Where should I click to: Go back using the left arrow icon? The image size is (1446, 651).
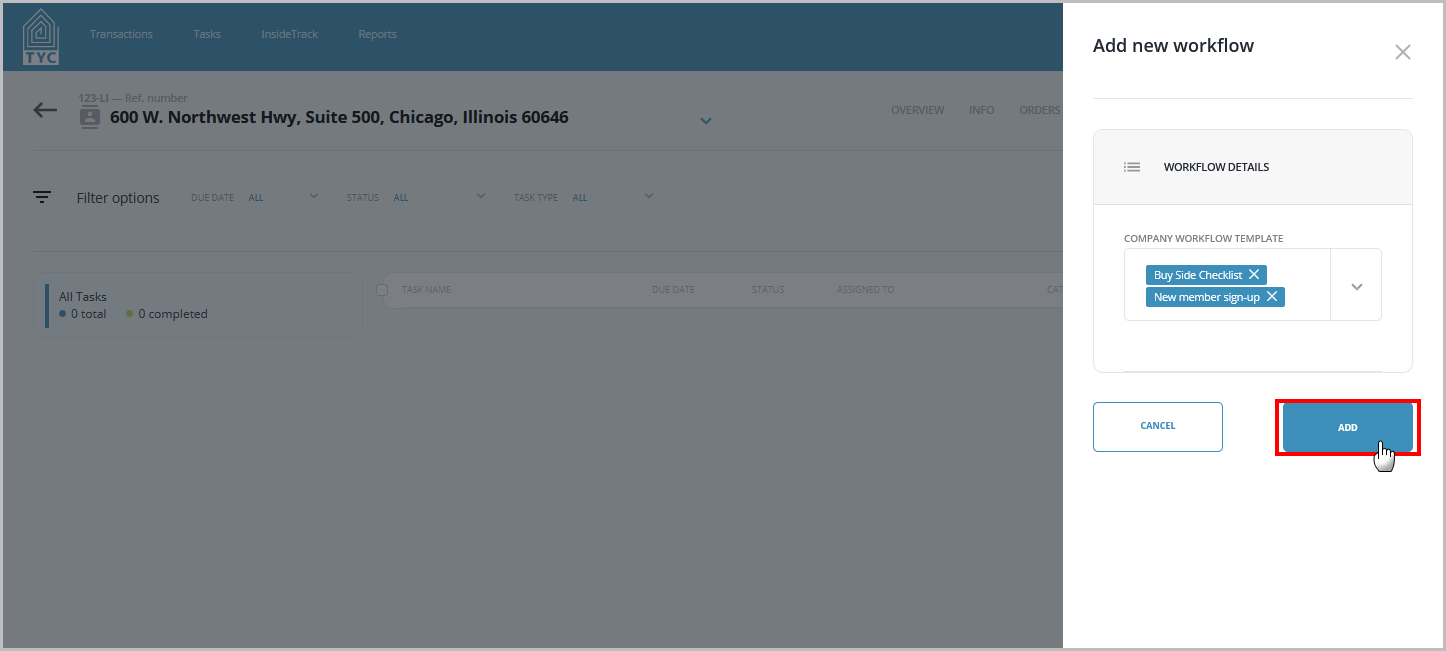pos(45,110)
